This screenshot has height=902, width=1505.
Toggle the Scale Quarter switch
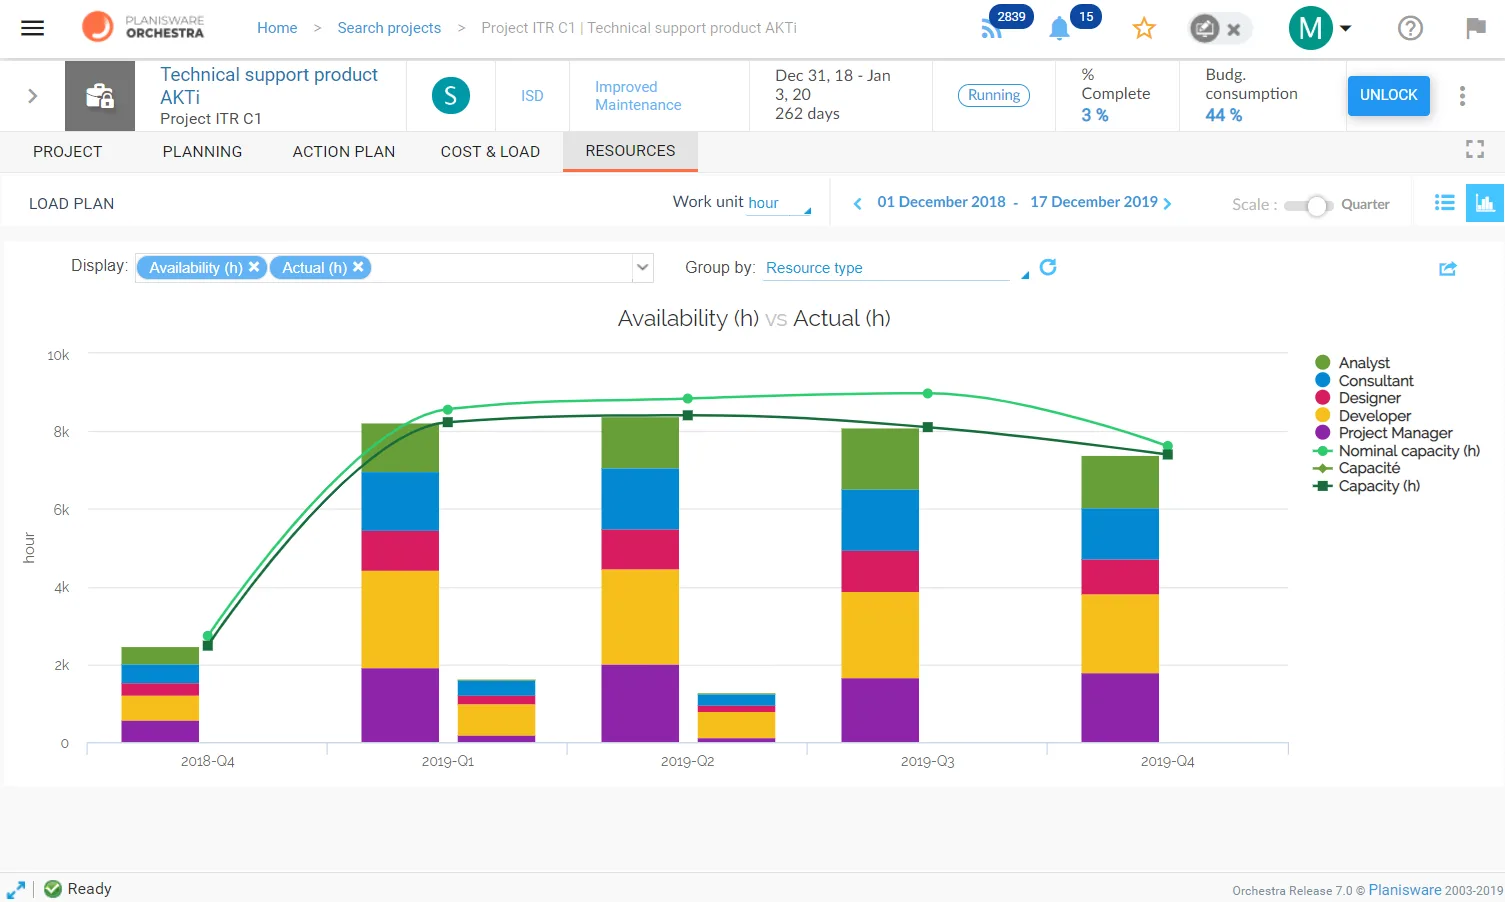(1308, 205)
